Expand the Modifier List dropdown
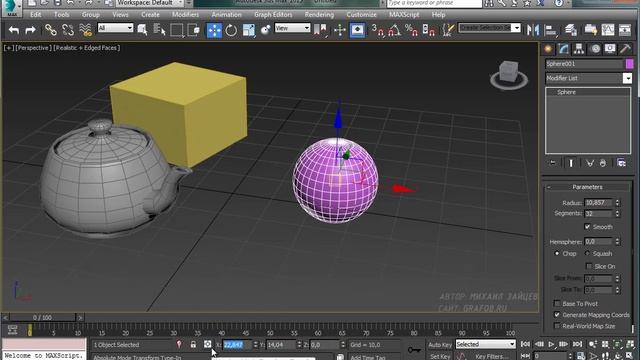The width and height of the screenshot is (640, 360). (628, 78)
